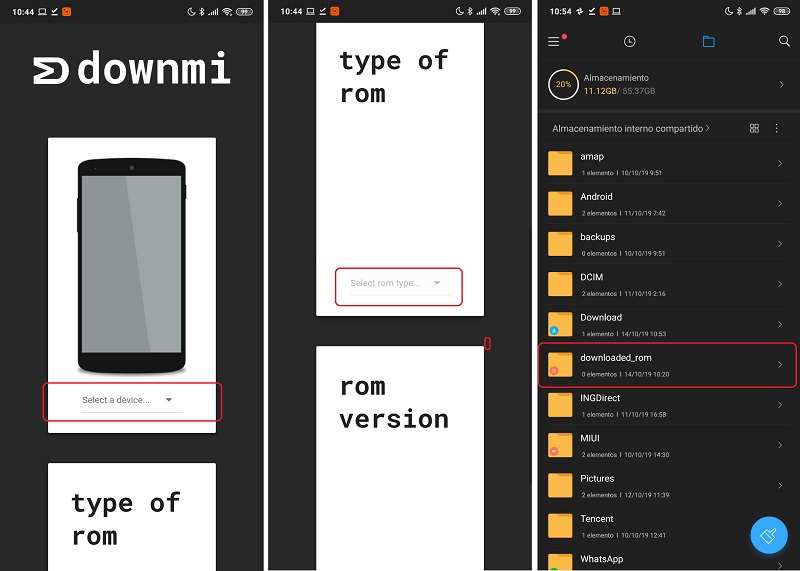Switch to grid view layout
The height and width of the screenshot is (571, 800).
tap(754, 128)
